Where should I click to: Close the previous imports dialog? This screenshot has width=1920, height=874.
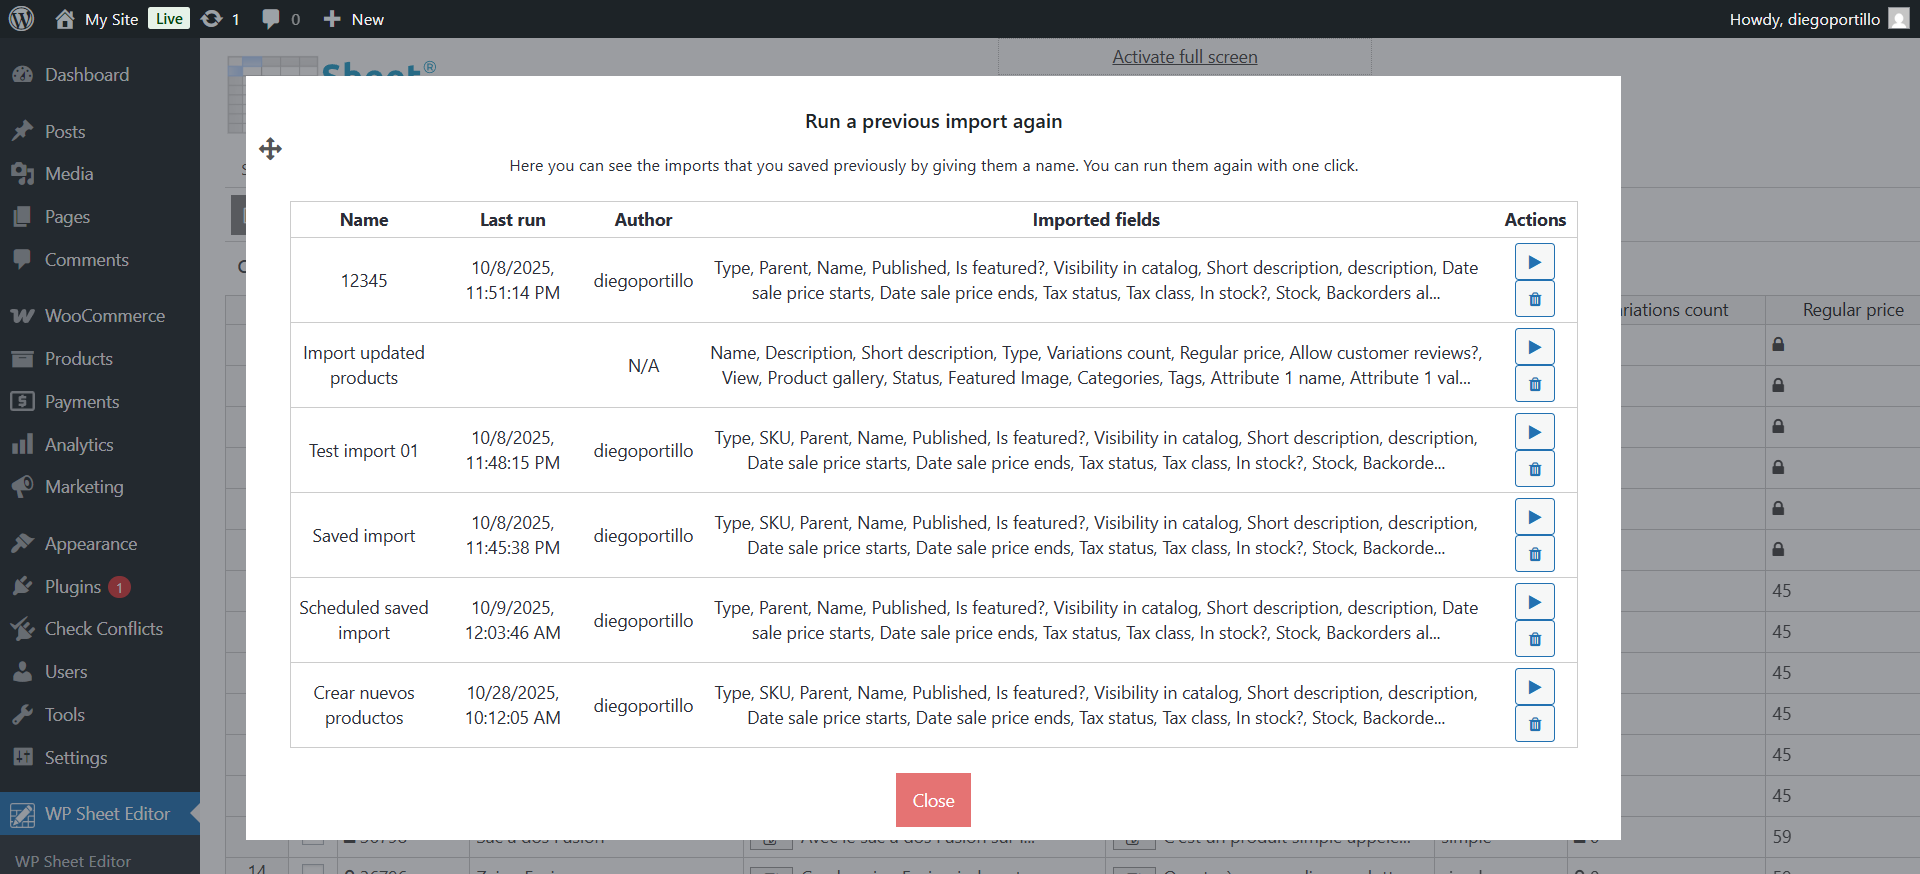coord(932,800)
